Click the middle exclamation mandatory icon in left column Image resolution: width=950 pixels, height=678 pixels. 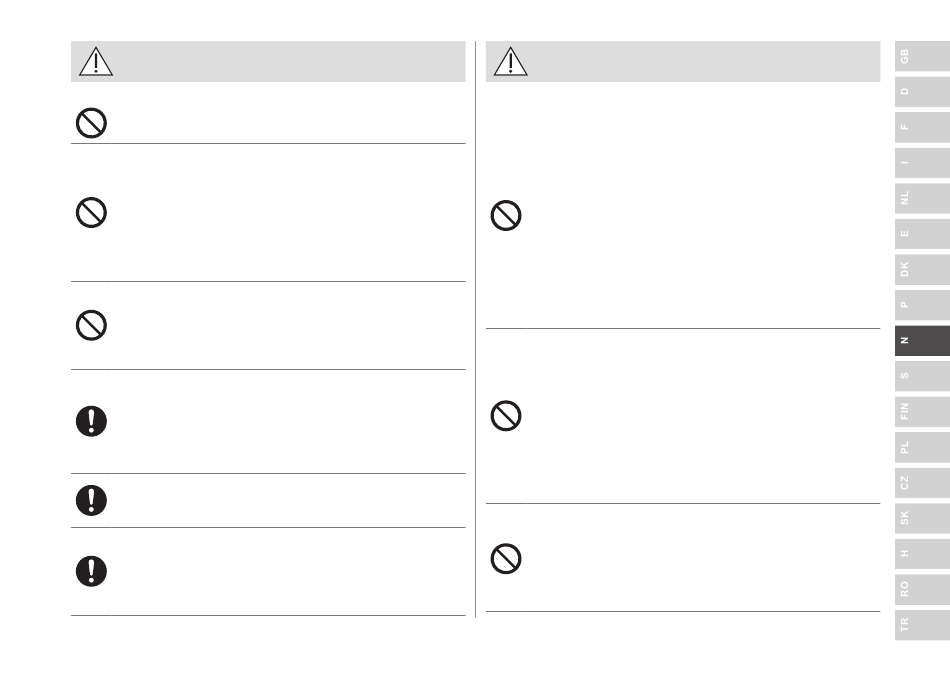pos(91,500)
